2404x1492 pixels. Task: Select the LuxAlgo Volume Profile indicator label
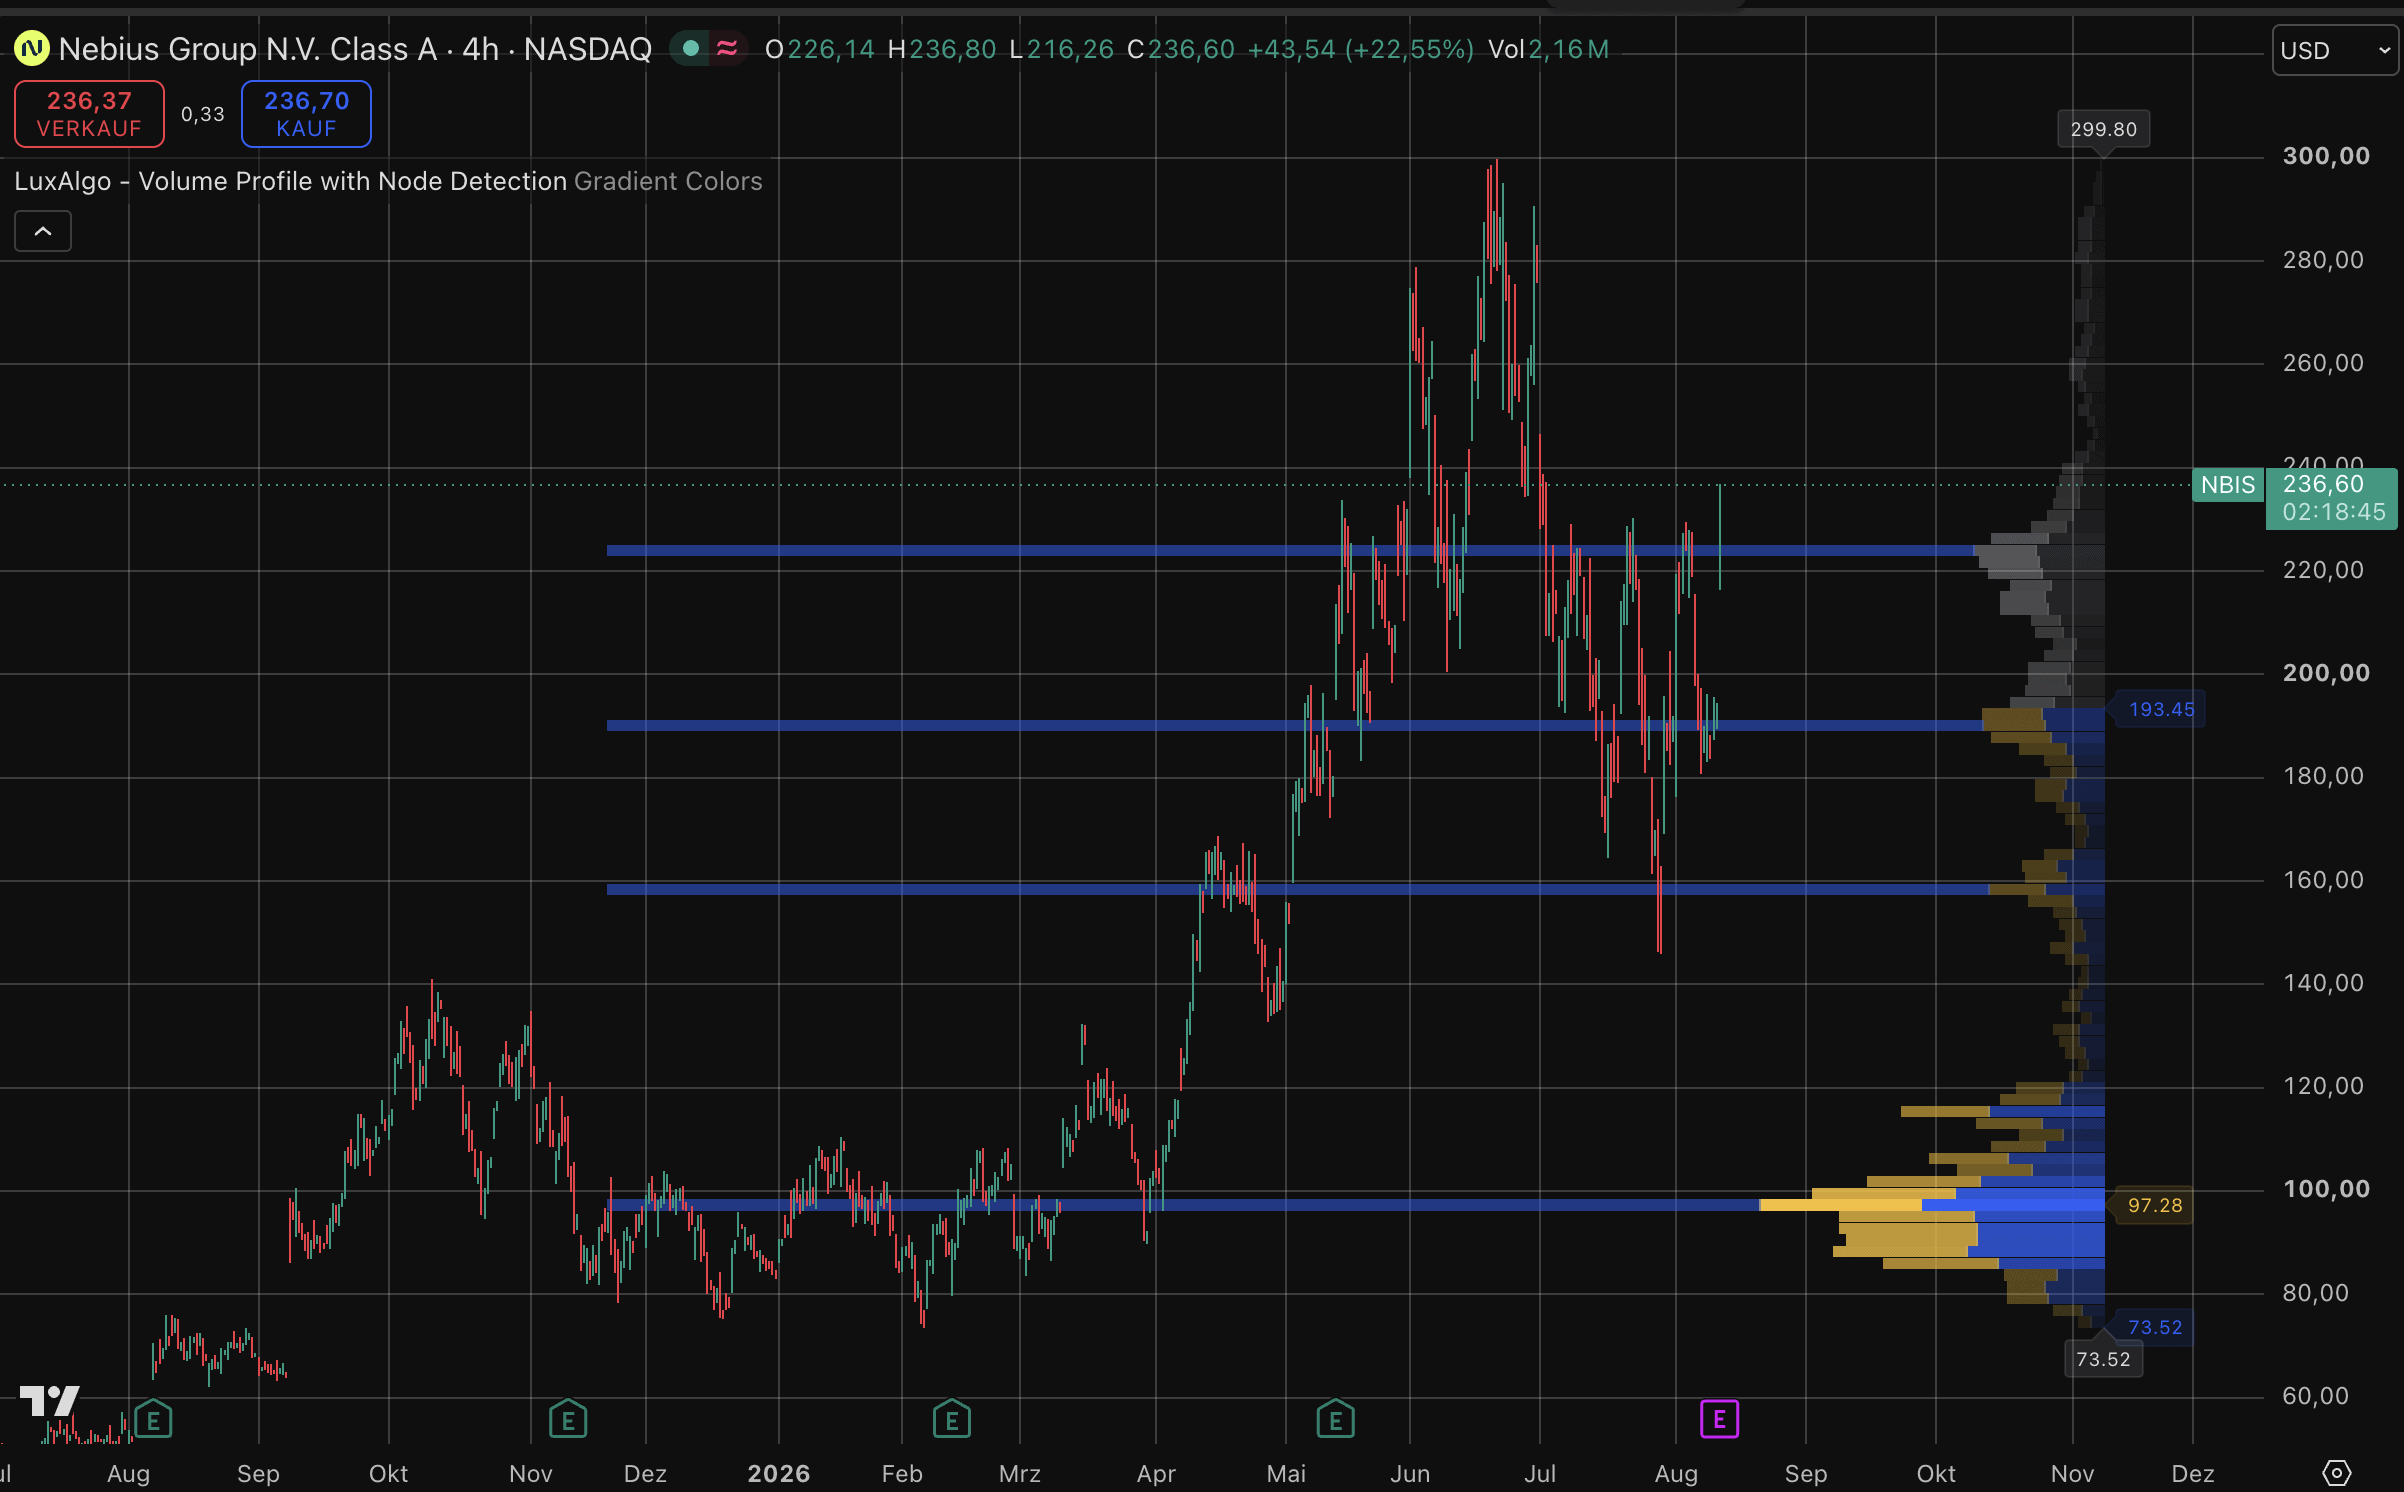click(x=291, y=181)
